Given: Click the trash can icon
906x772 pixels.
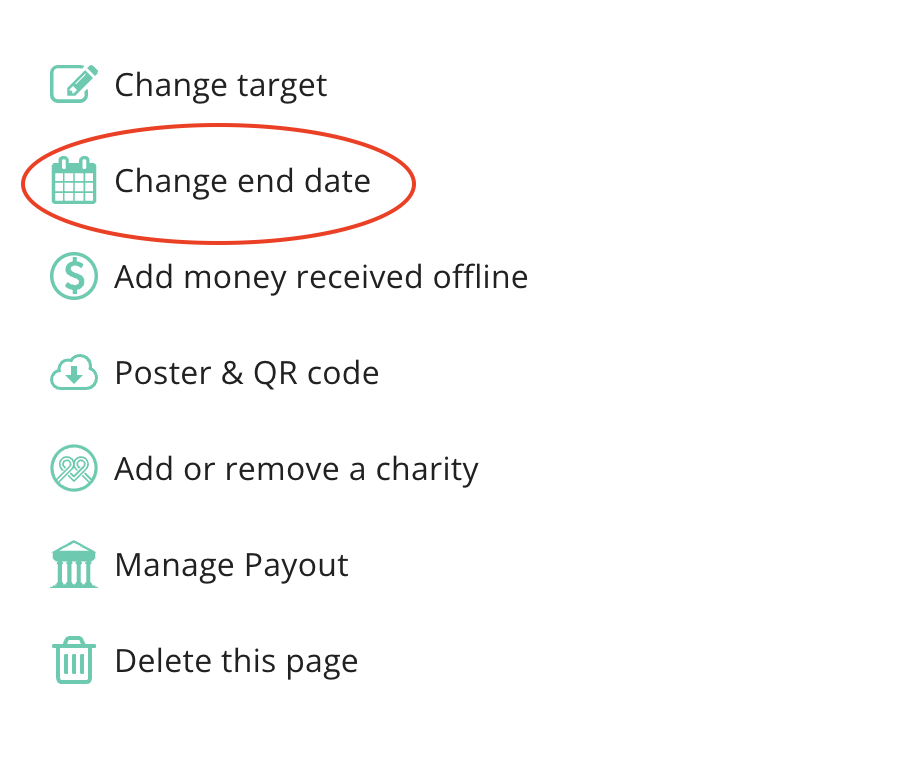Looking at the screenshot, I should tap(74, 660).
